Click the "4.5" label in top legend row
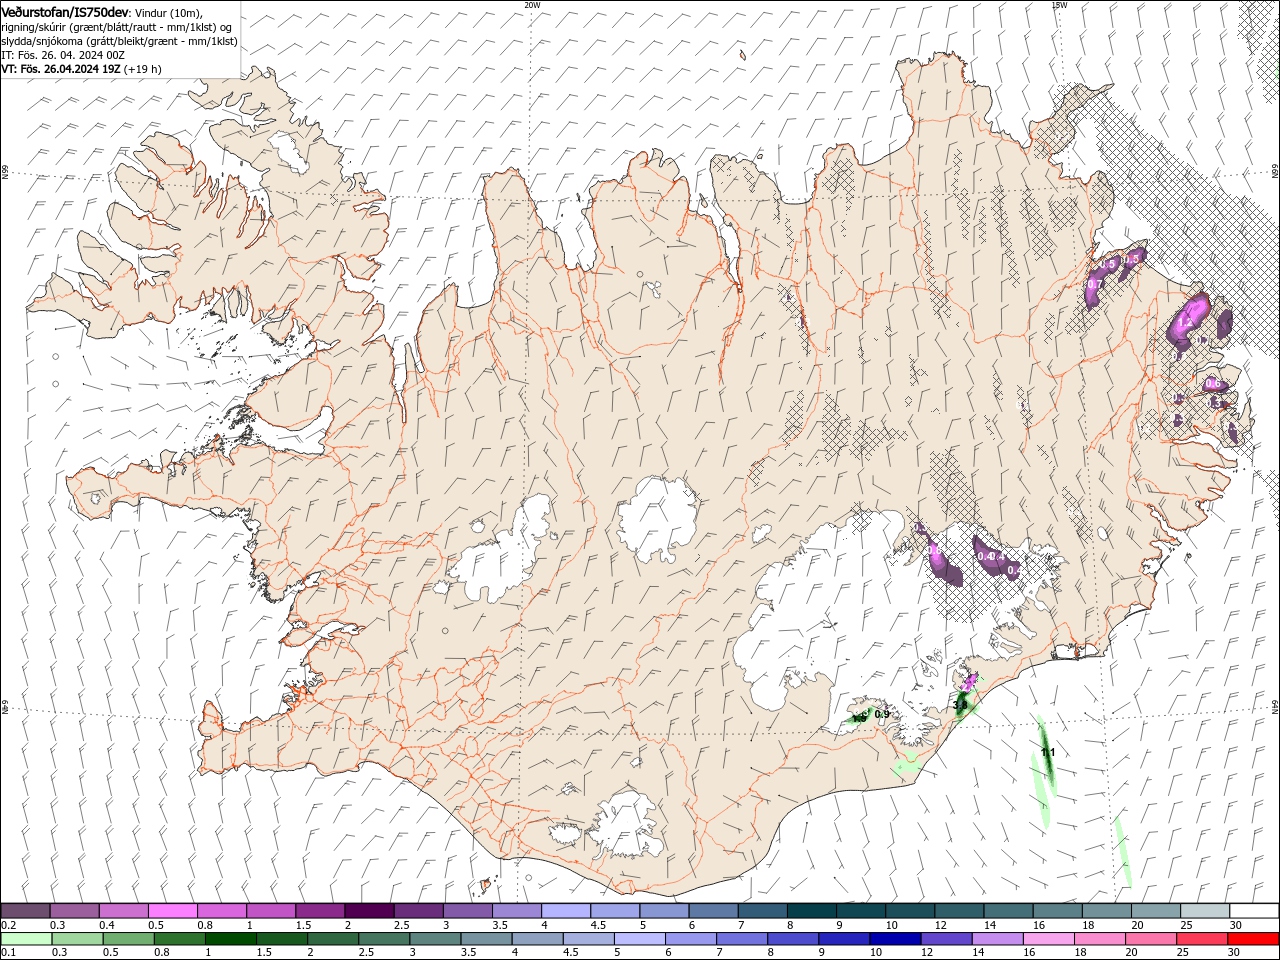This screenshot has width=1280, height=960. pyautogui.click(x=598, y=925)
